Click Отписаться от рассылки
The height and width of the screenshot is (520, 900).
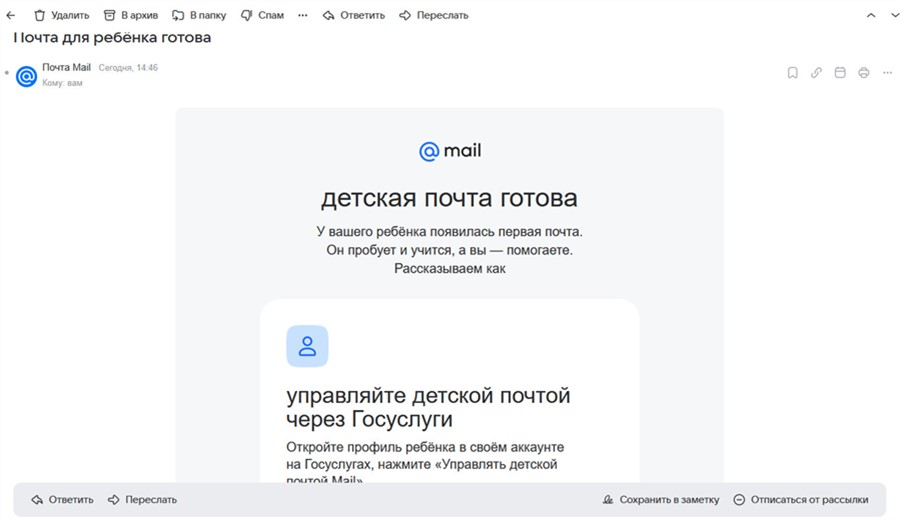pos(801,500)
